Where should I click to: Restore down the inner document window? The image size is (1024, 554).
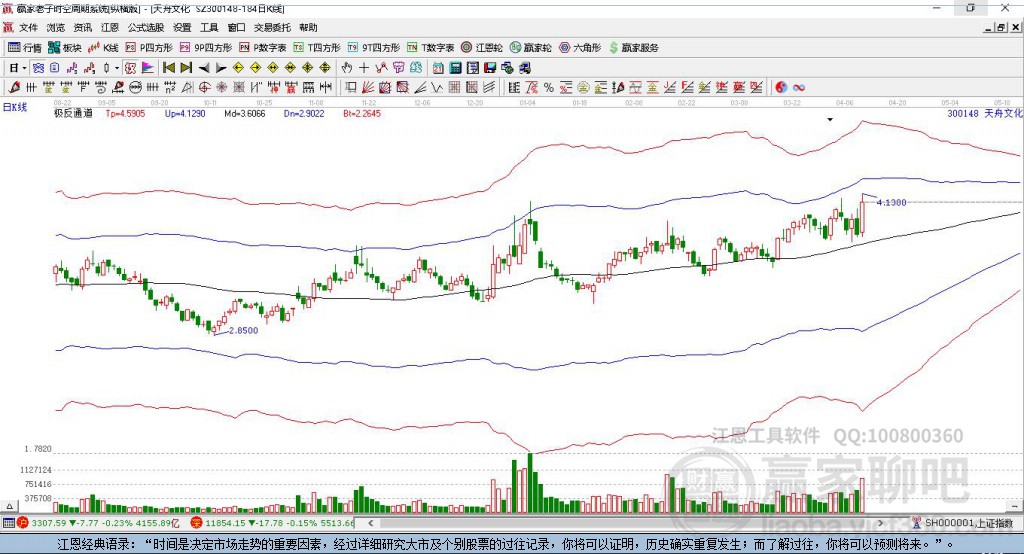click(x=1000, y=27)
